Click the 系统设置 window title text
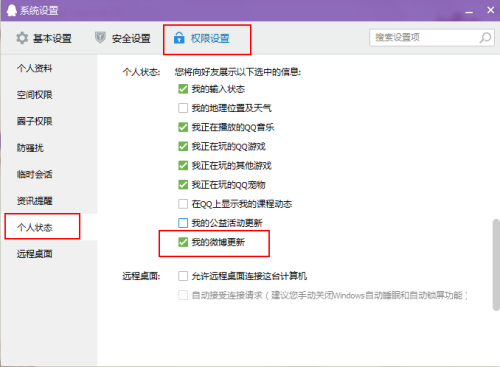 point(39,11)
